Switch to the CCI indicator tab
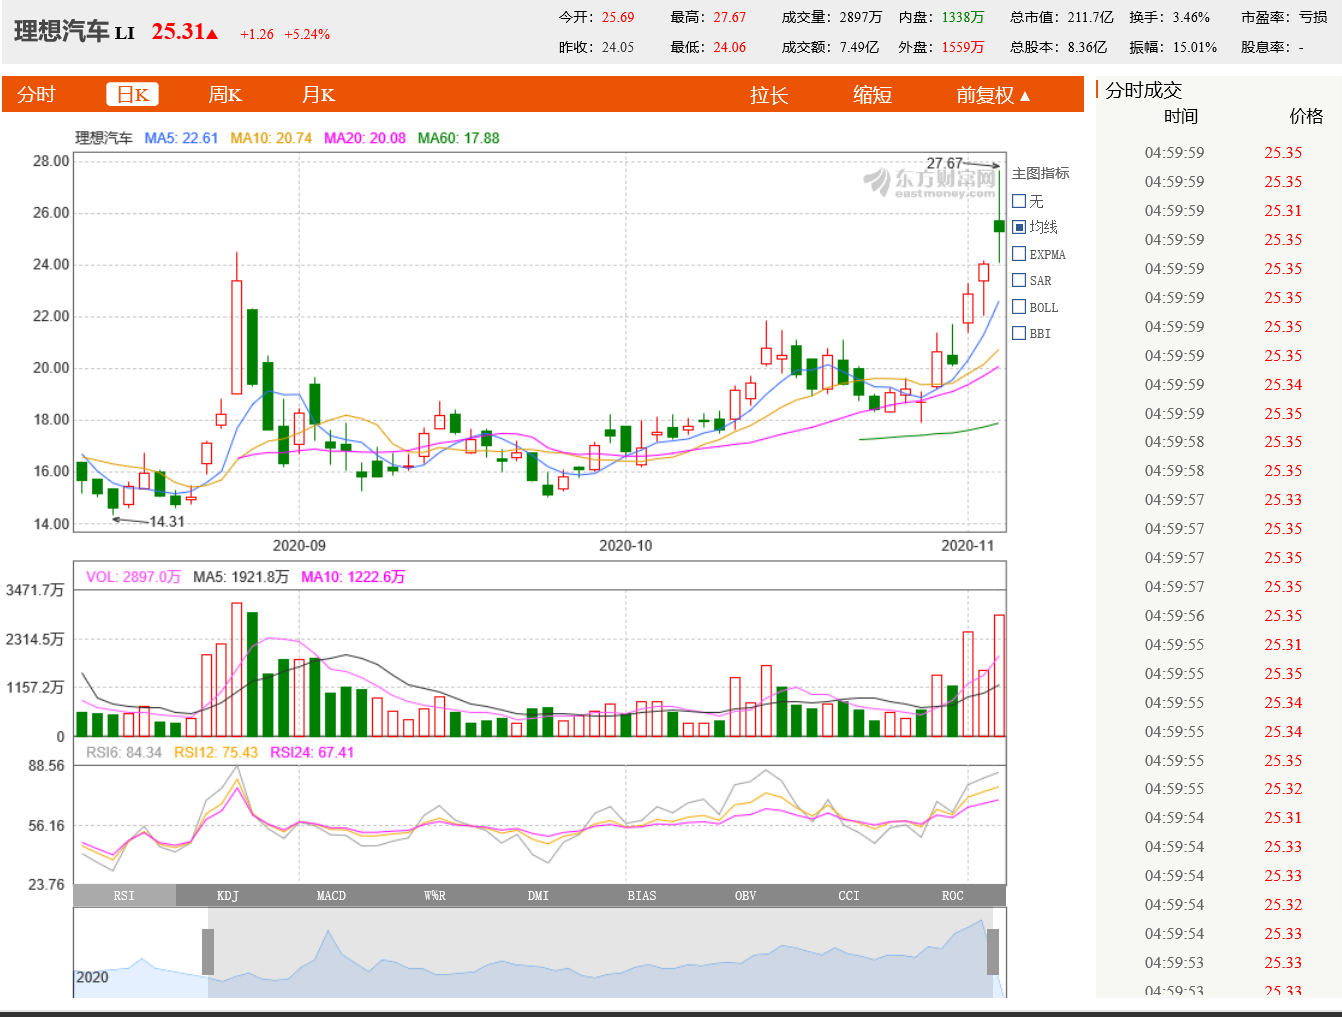 point(849,895)
